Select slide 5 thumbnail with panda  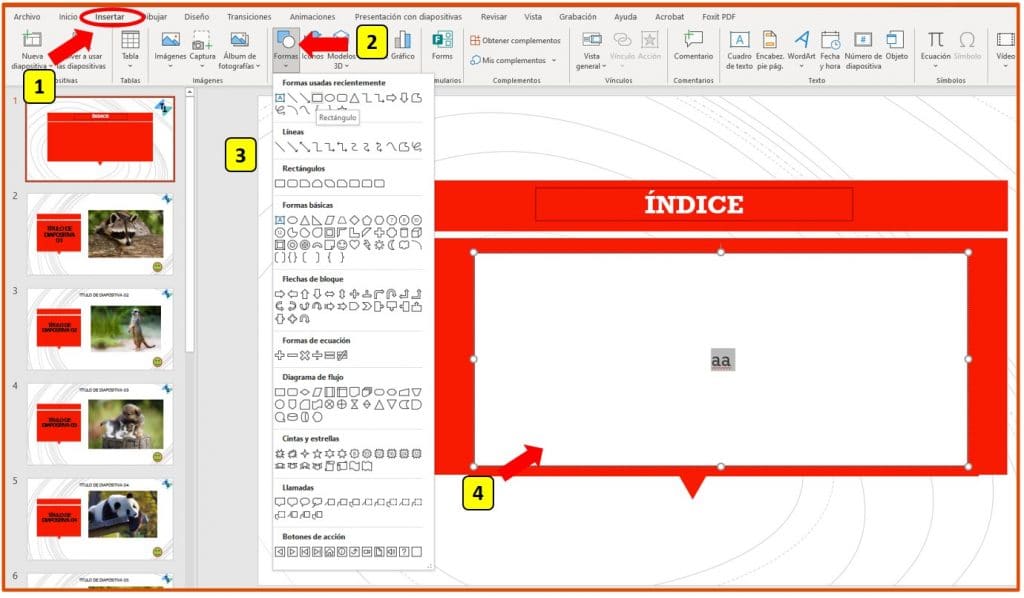100,519
